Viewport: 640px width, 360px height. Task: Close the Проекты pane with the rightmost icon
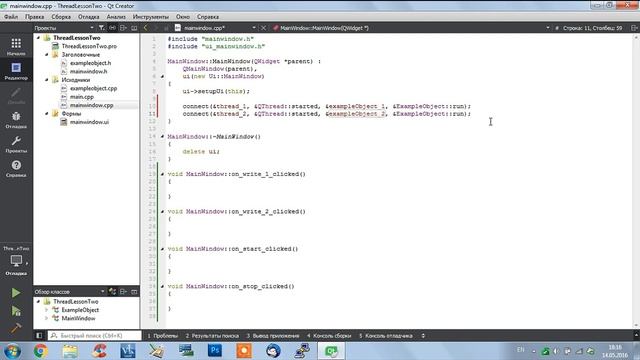[x=134, y=28]
